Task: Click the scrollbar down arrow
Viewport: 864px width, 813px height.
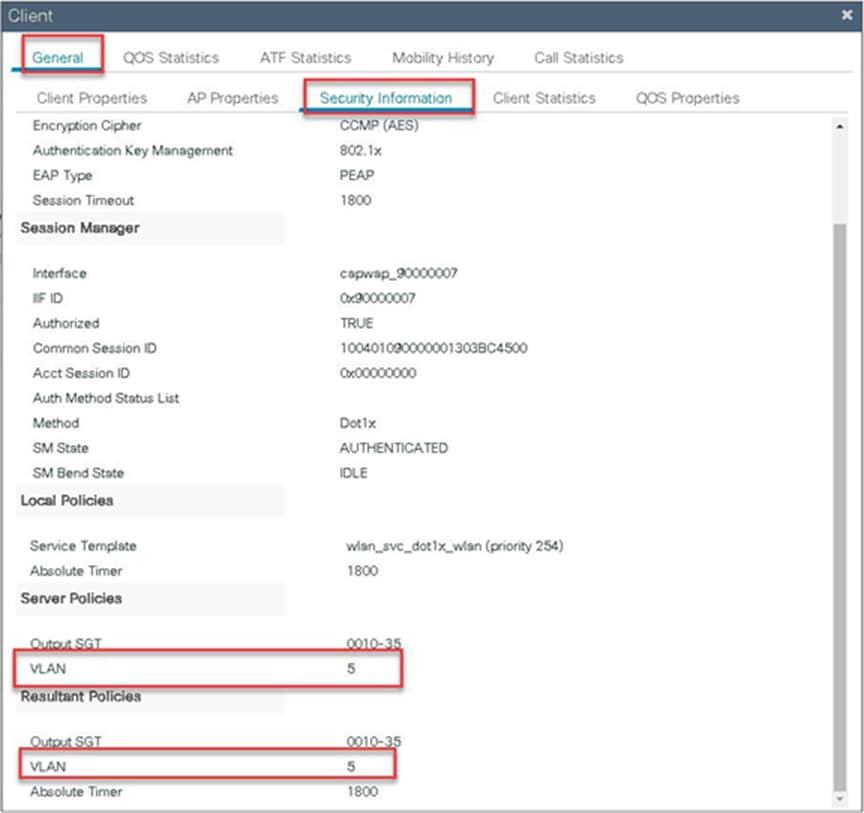Action: pos(839,798)
